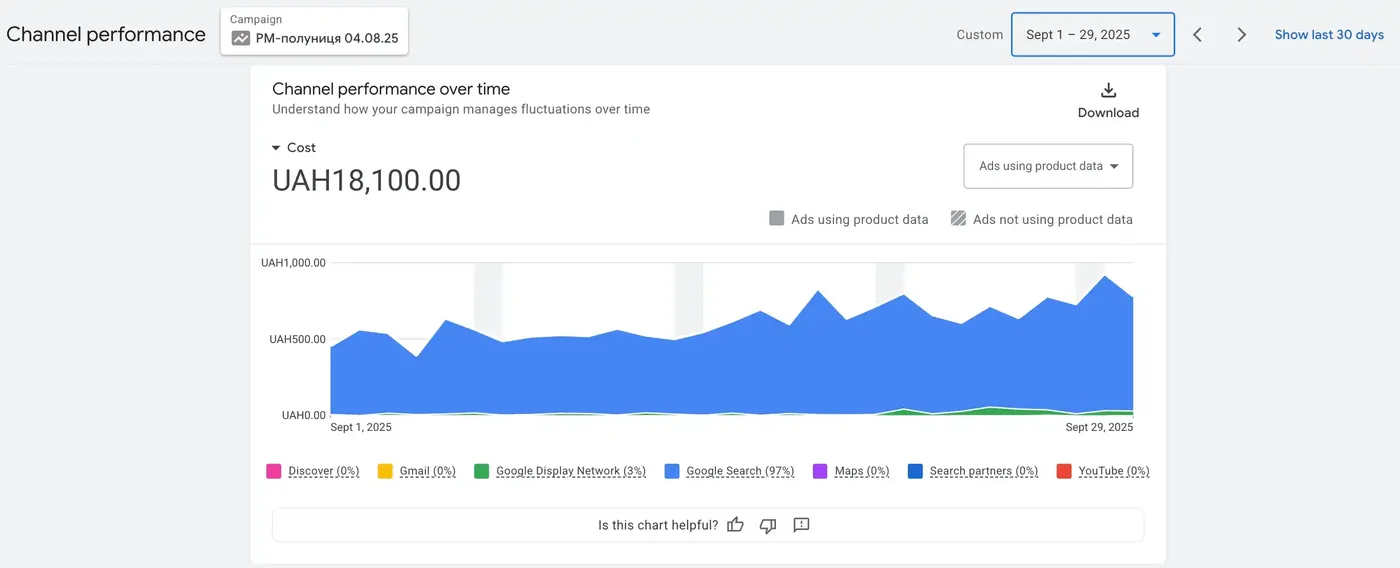Click the light blue Google Search swatch
The width and height of the screenshot is (1400, 568).
(x=672, y=471)
